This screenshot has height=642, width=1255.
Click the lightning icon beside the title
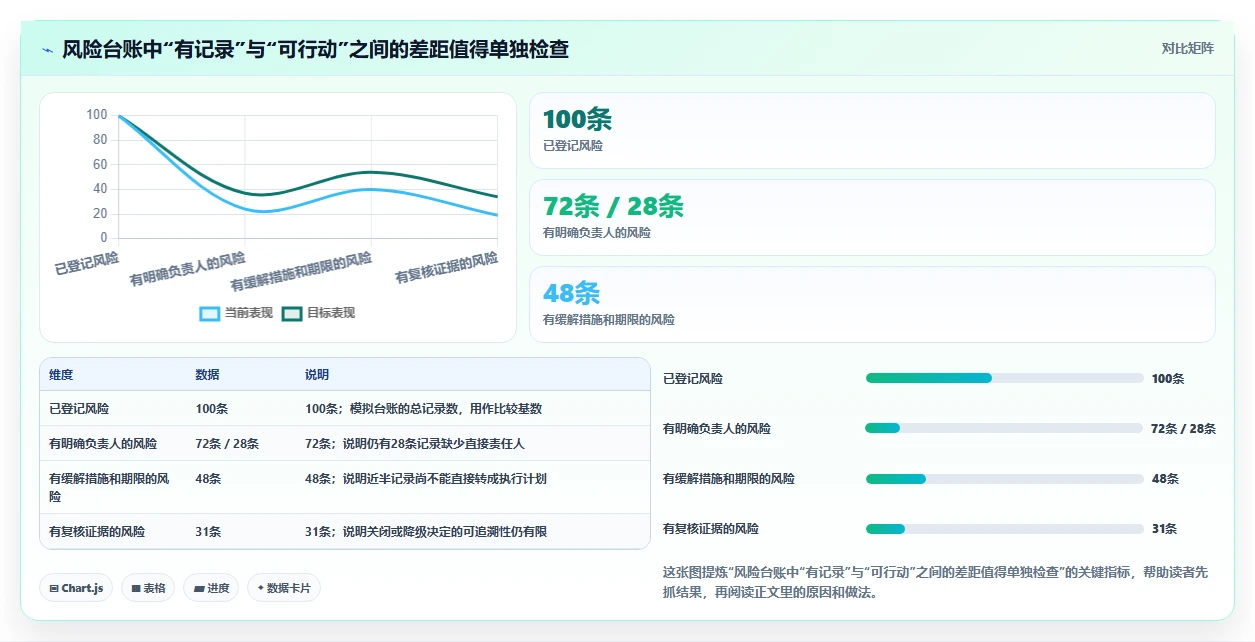point(47,49)
